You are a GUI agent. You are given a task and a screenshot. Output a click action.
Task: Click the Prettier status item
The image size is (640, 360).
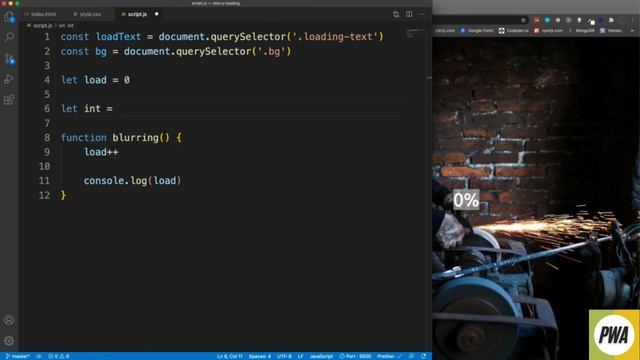point(389,356)
